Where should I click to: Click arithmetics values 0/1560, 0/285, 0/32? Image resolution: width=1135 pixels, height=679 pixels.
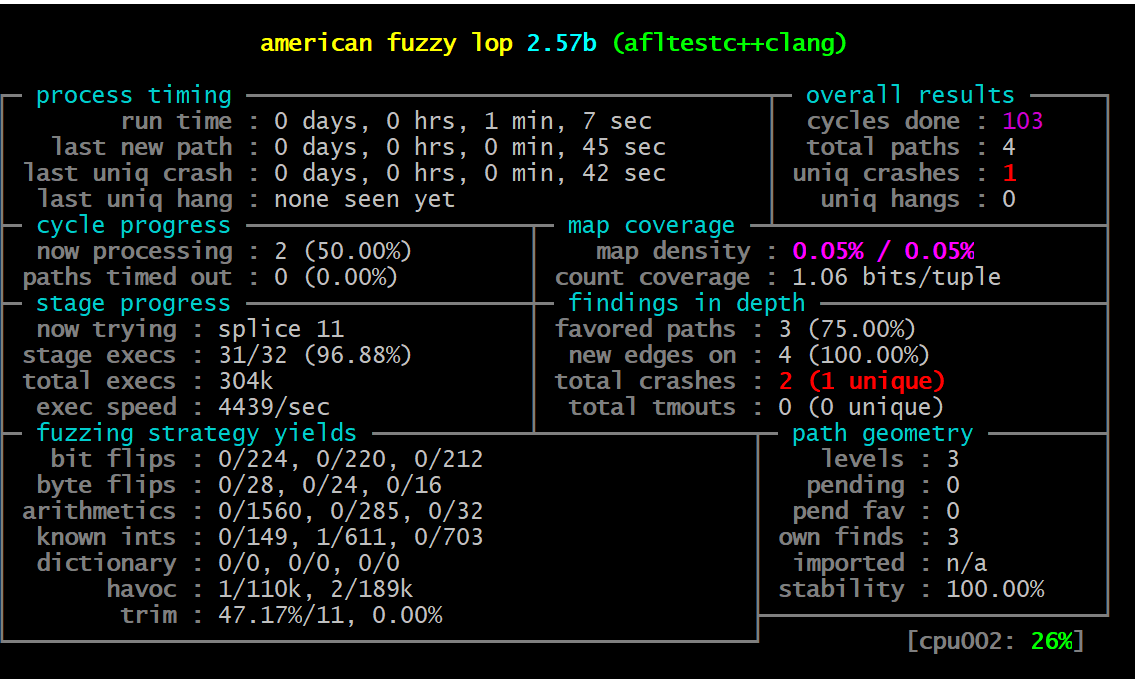pyautogui.click(x=350, y=511)
